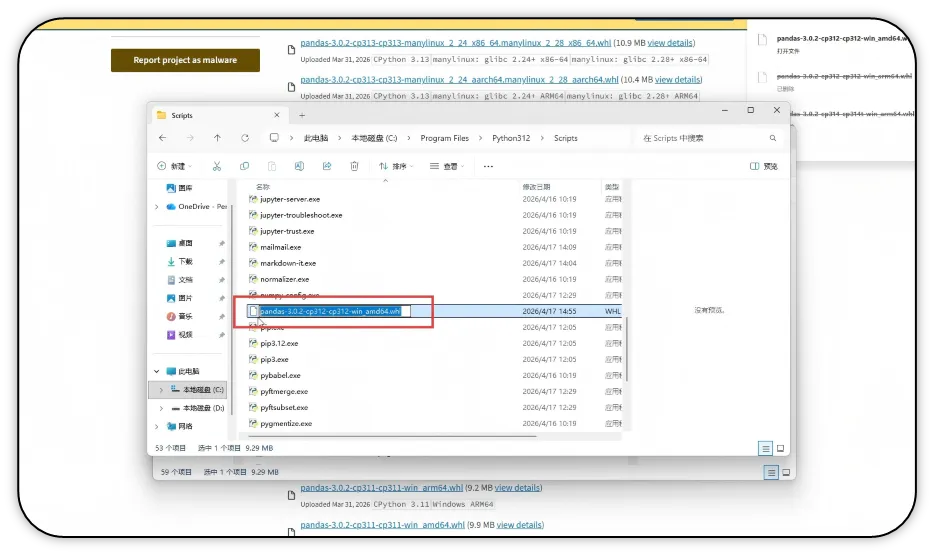Open the three-dot more options menu

click(x=488, y=166)
